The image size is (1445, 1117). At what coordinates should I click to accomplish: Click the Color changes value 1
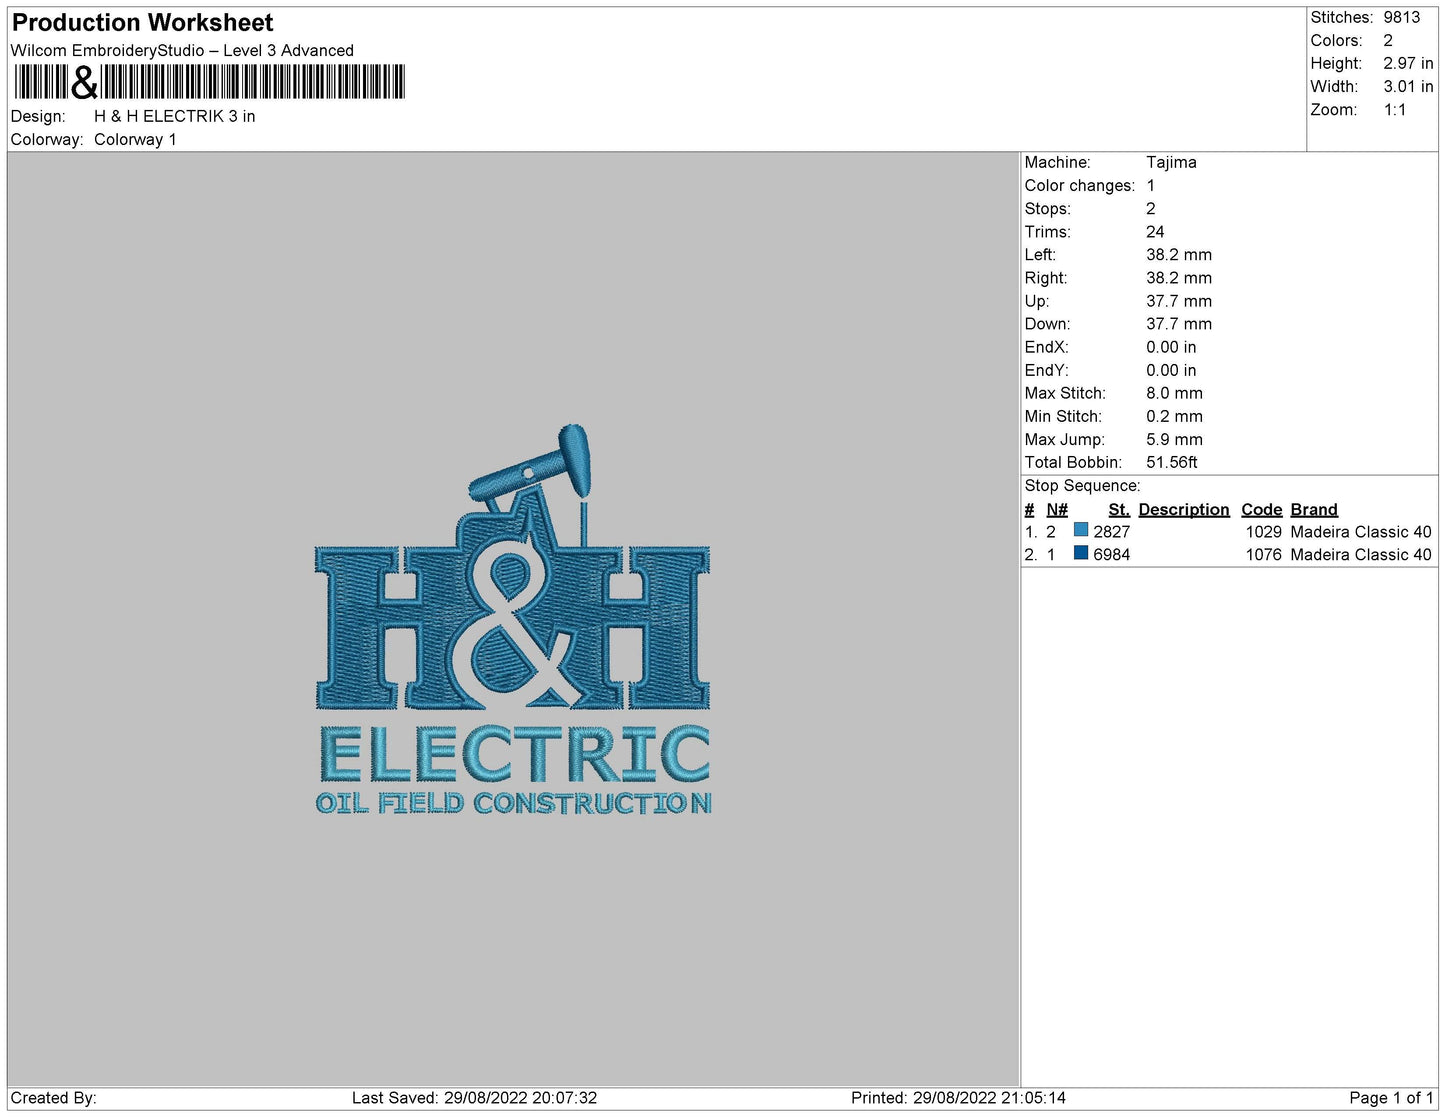click(x=1151, y=185)
